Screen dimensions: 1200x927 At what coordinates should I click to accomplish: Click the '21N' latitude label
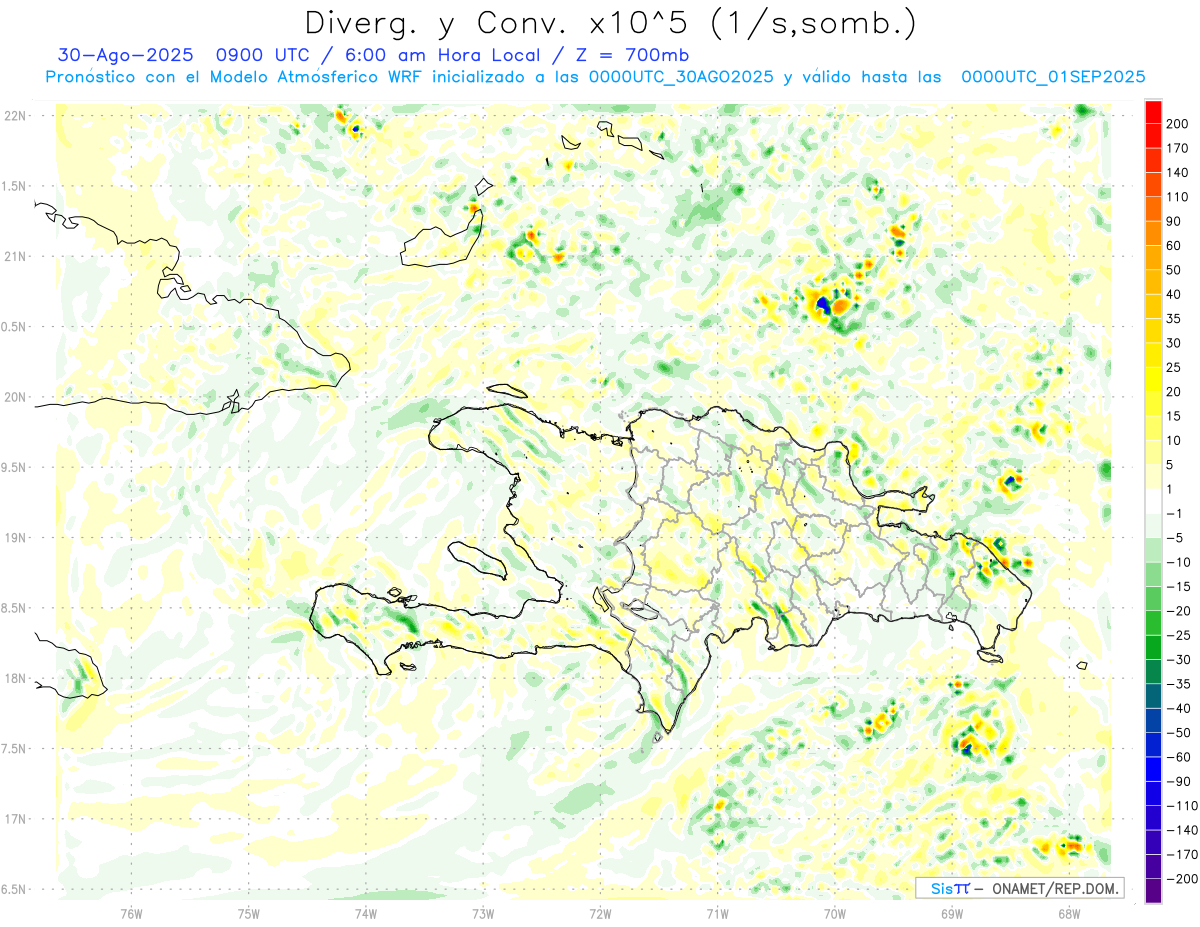14,256
